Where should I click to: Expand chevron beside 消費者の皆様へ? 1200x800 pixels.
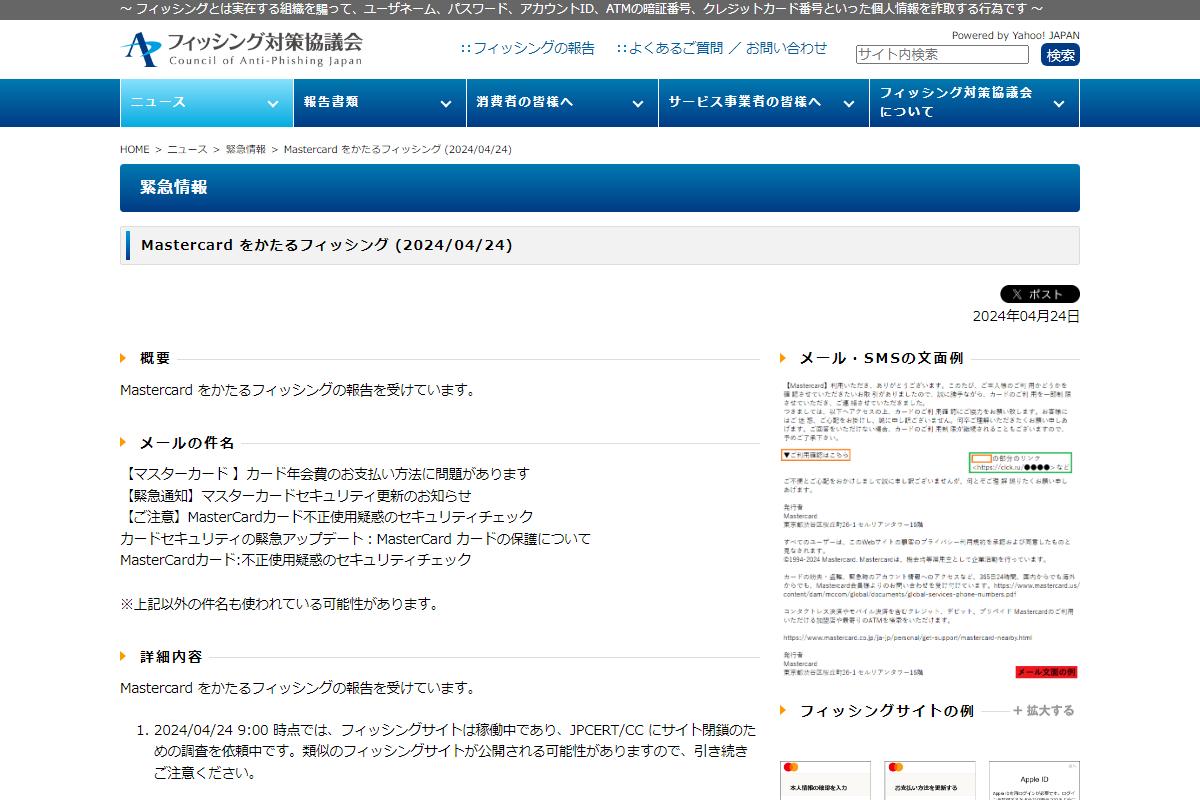click(x=637, y=103)
